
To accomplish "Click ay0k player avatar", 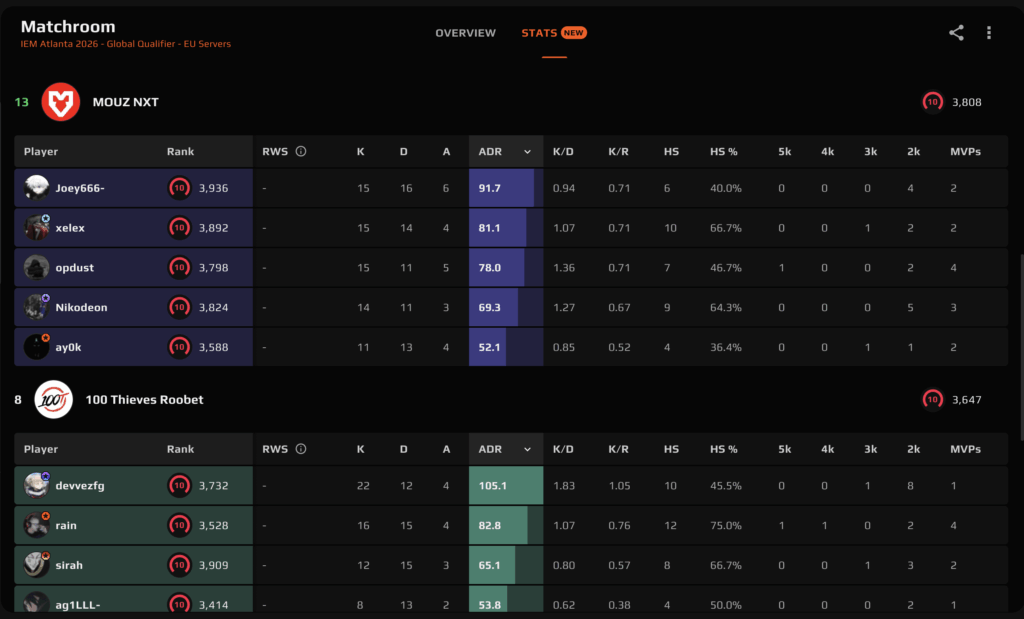I will point(37,347).
